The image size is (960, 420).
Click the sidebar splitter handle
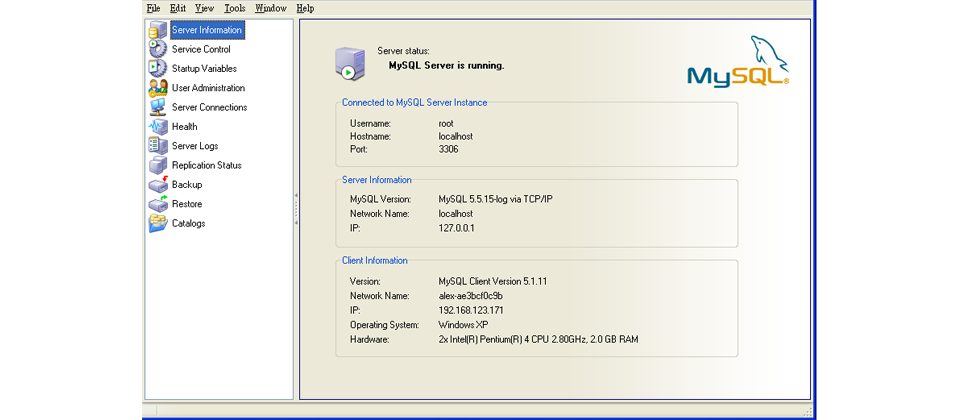coord(296,209)
